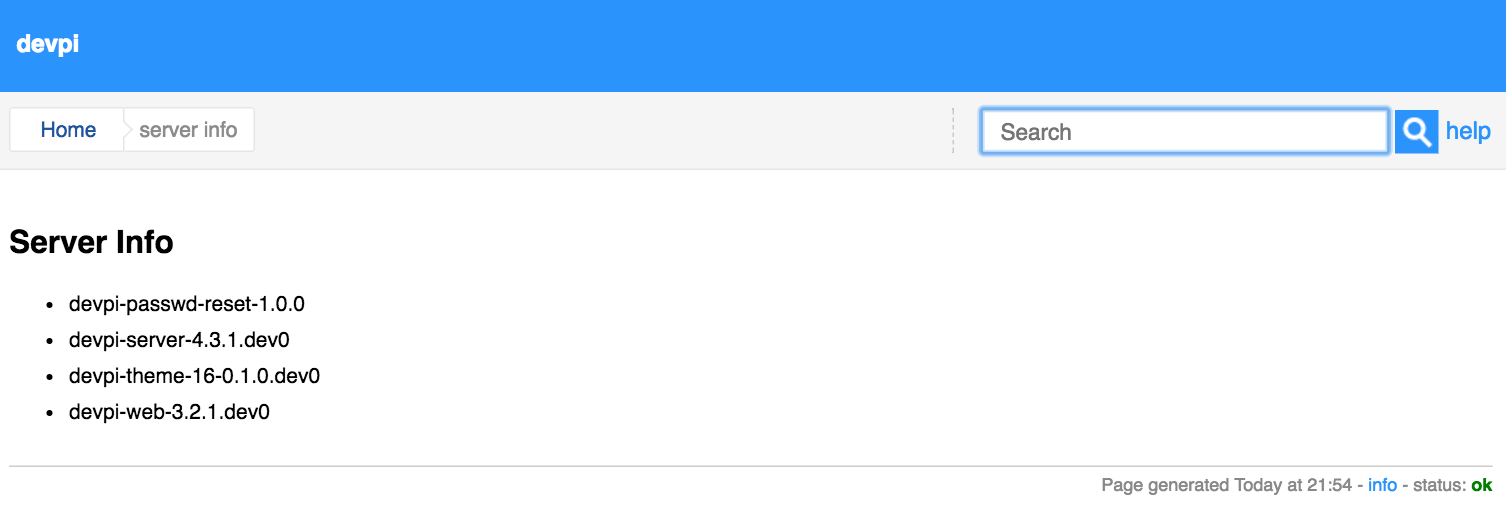1506x524 pixels.
Task: Click the word status in footer
Action: pyautogui.click(x=1438, y=485)
